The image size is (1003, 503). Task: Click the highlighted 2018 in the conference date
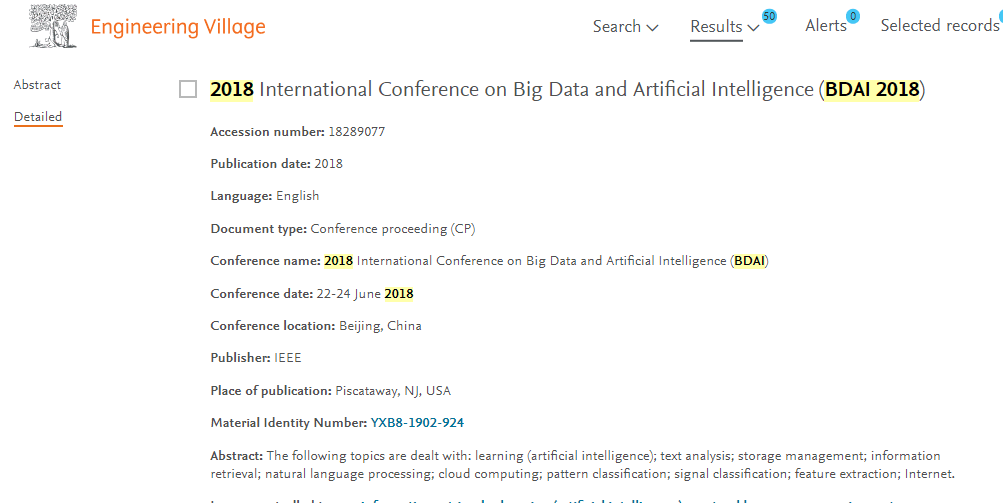(x=399, y=294)
